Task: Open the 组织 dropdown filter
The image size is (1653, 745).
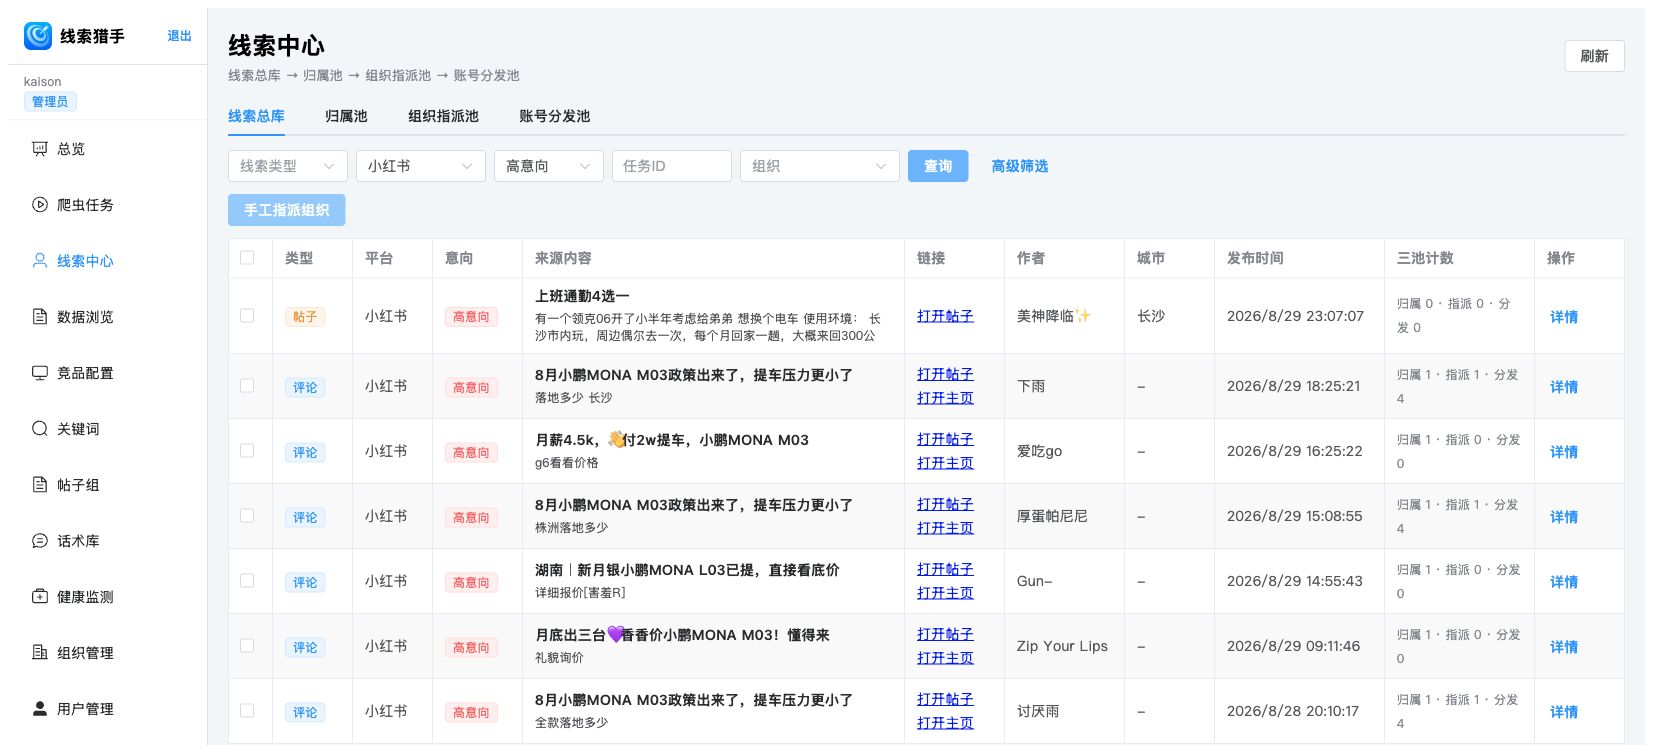Action: 820,166
